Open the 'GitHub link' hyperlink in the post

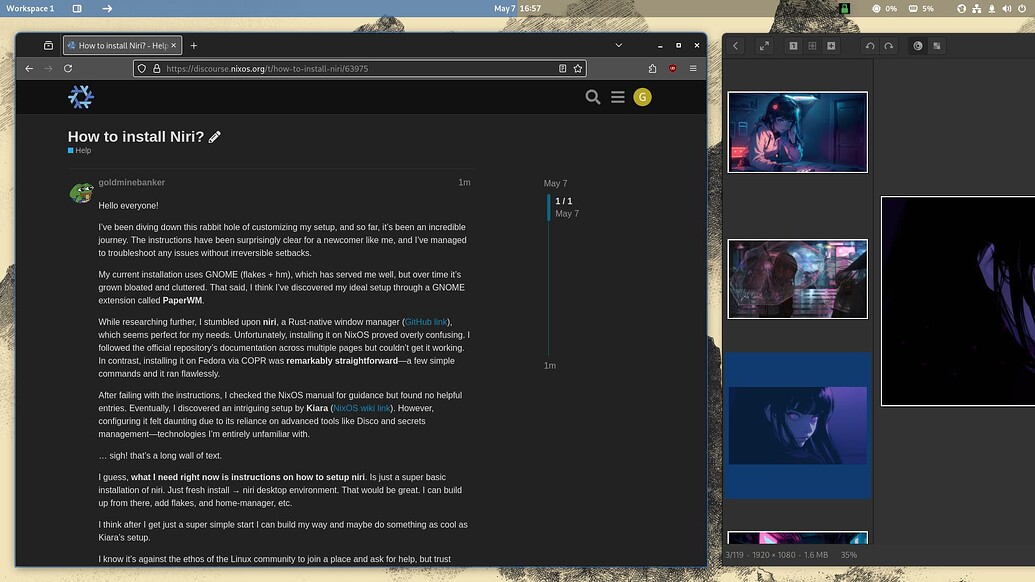tap(427, 320)
